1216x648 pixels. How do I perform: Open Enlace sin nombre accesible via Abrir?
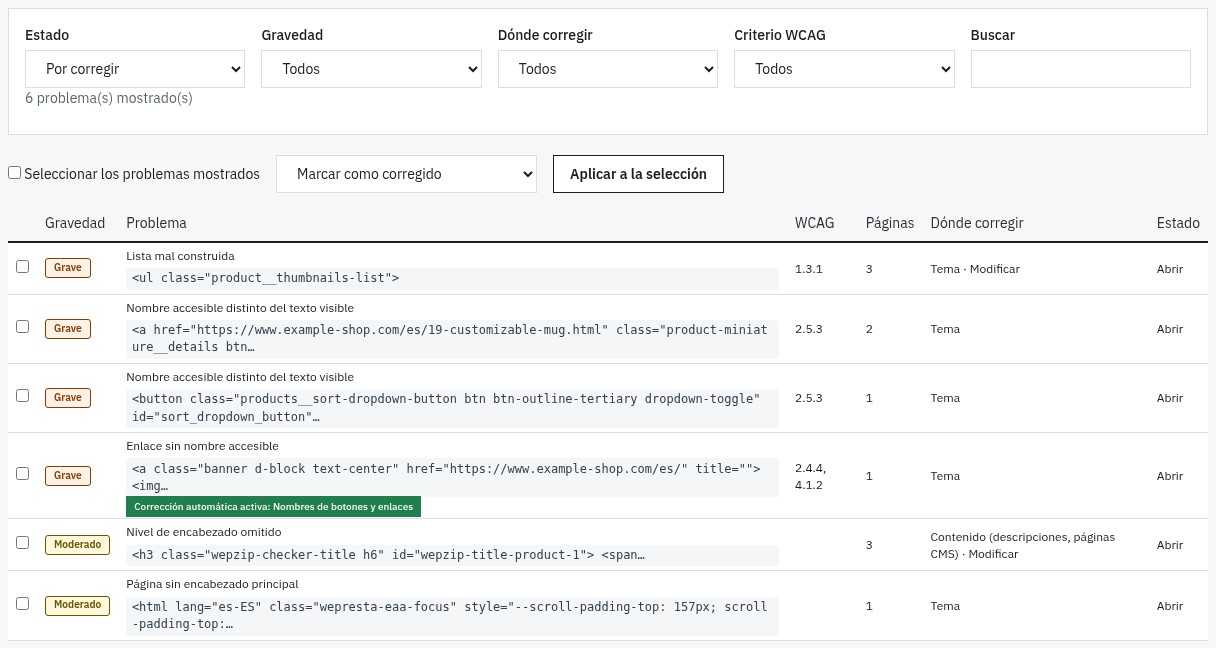tap(1170, 476)
